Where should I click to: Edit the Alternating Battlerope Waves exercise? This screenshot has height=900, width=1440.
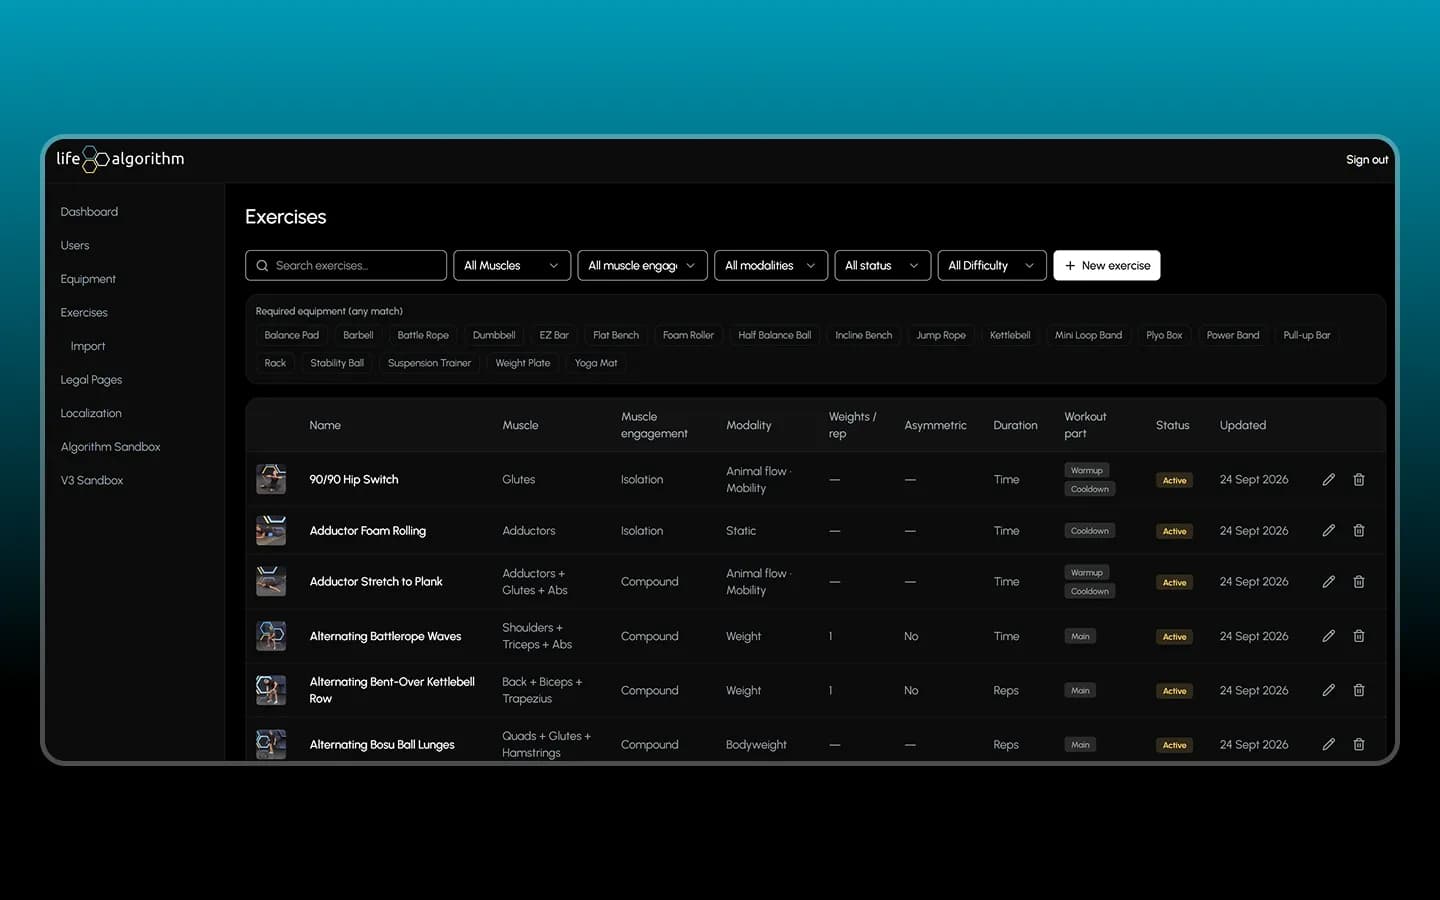[1328, 636]
